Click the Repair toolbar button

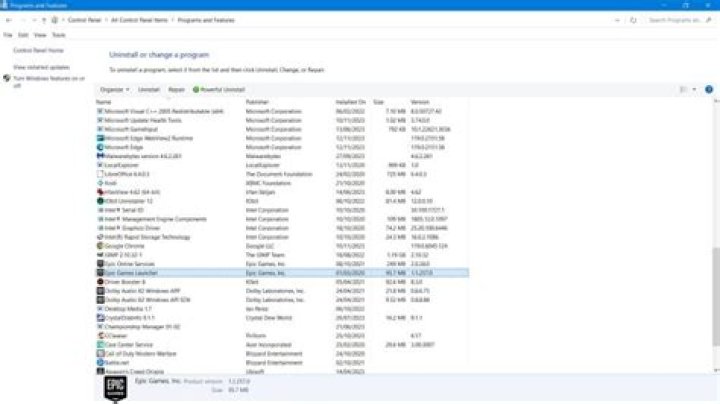[176, 90]
